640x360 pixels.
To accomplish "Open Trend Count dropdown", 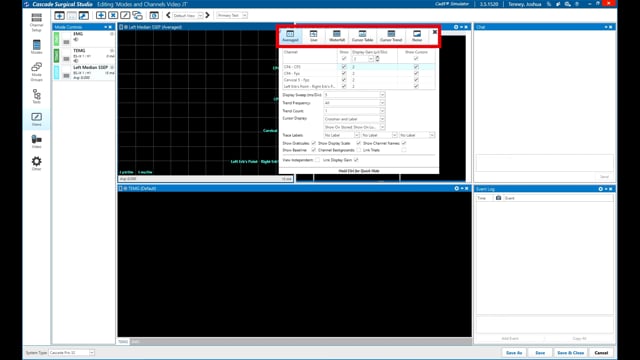I will pyautogui.click(x=354, y=111).
